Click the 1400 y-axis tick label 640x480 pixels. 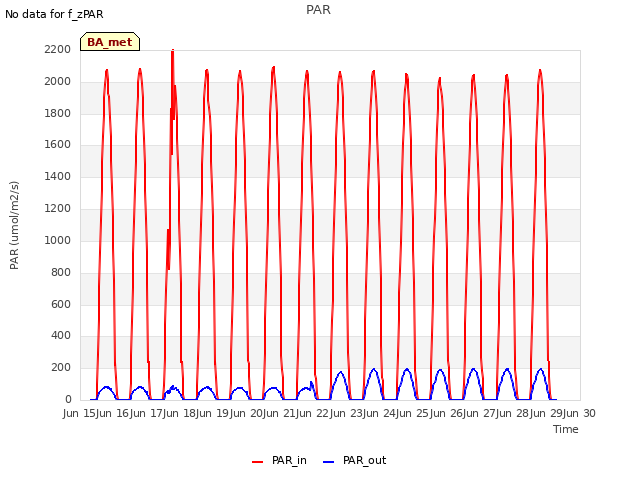(58, 176)
